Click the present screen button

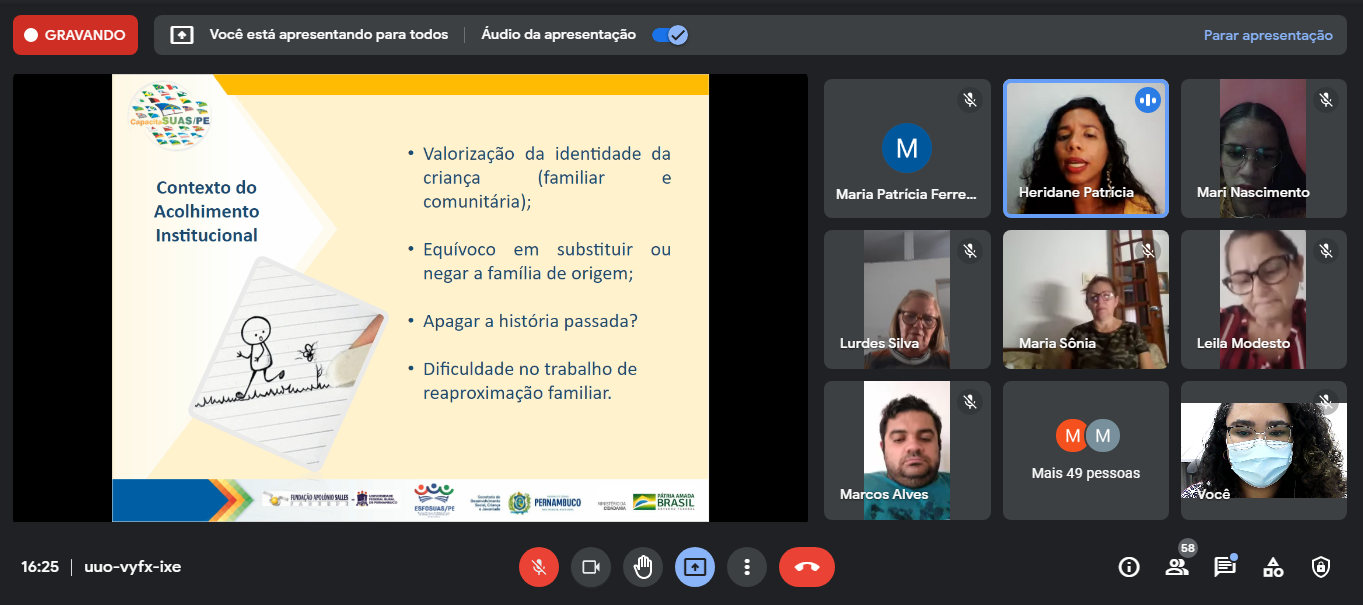tap(694, 567)
